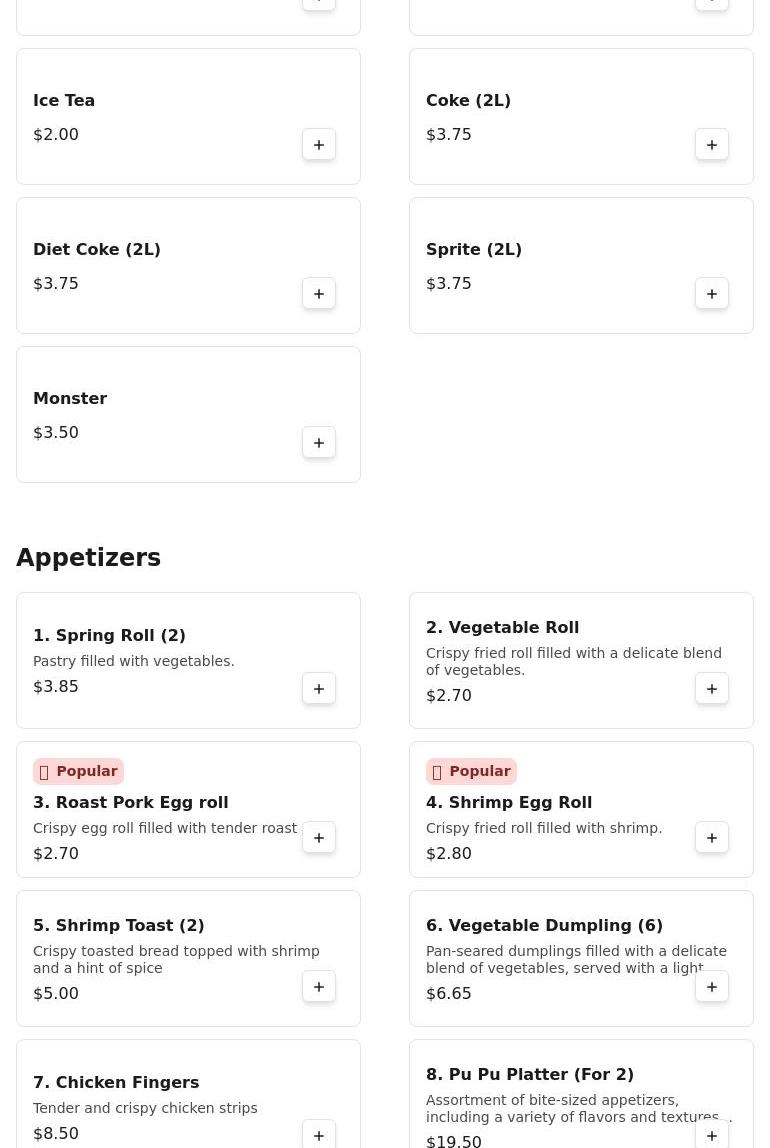Image resolution: width=770 pixels, height=1148 pixels.
Task: Add 5. Shrimp Toast (2) to cart
Action: click(319, 987)
